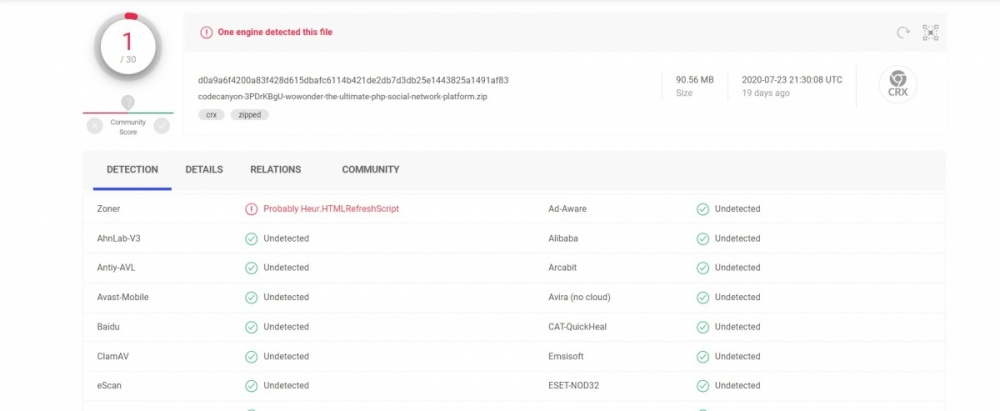Click the Community Score label
This screenshot has height=411, width=1000.
point(128,127)
